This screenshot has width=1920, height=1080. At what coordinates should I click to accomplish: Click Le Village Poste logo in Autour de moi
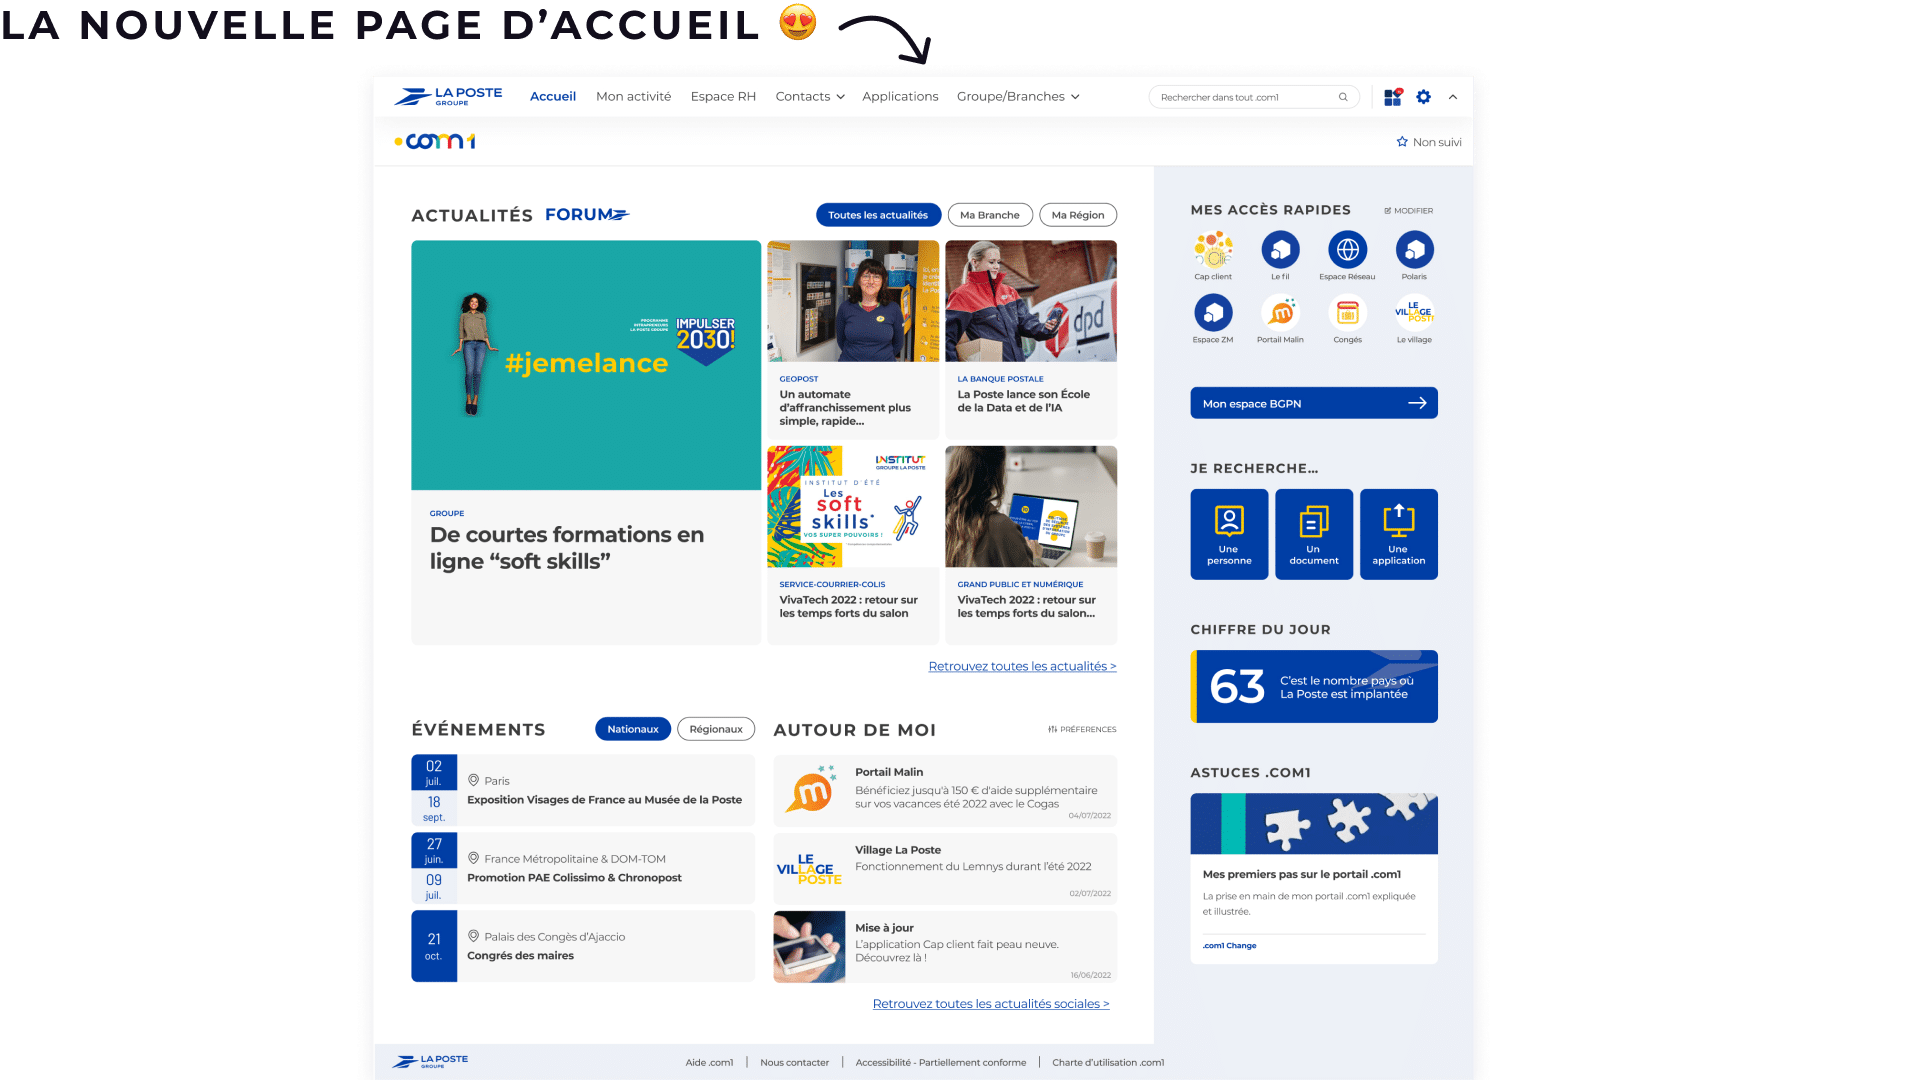click(x=809, y=869)
